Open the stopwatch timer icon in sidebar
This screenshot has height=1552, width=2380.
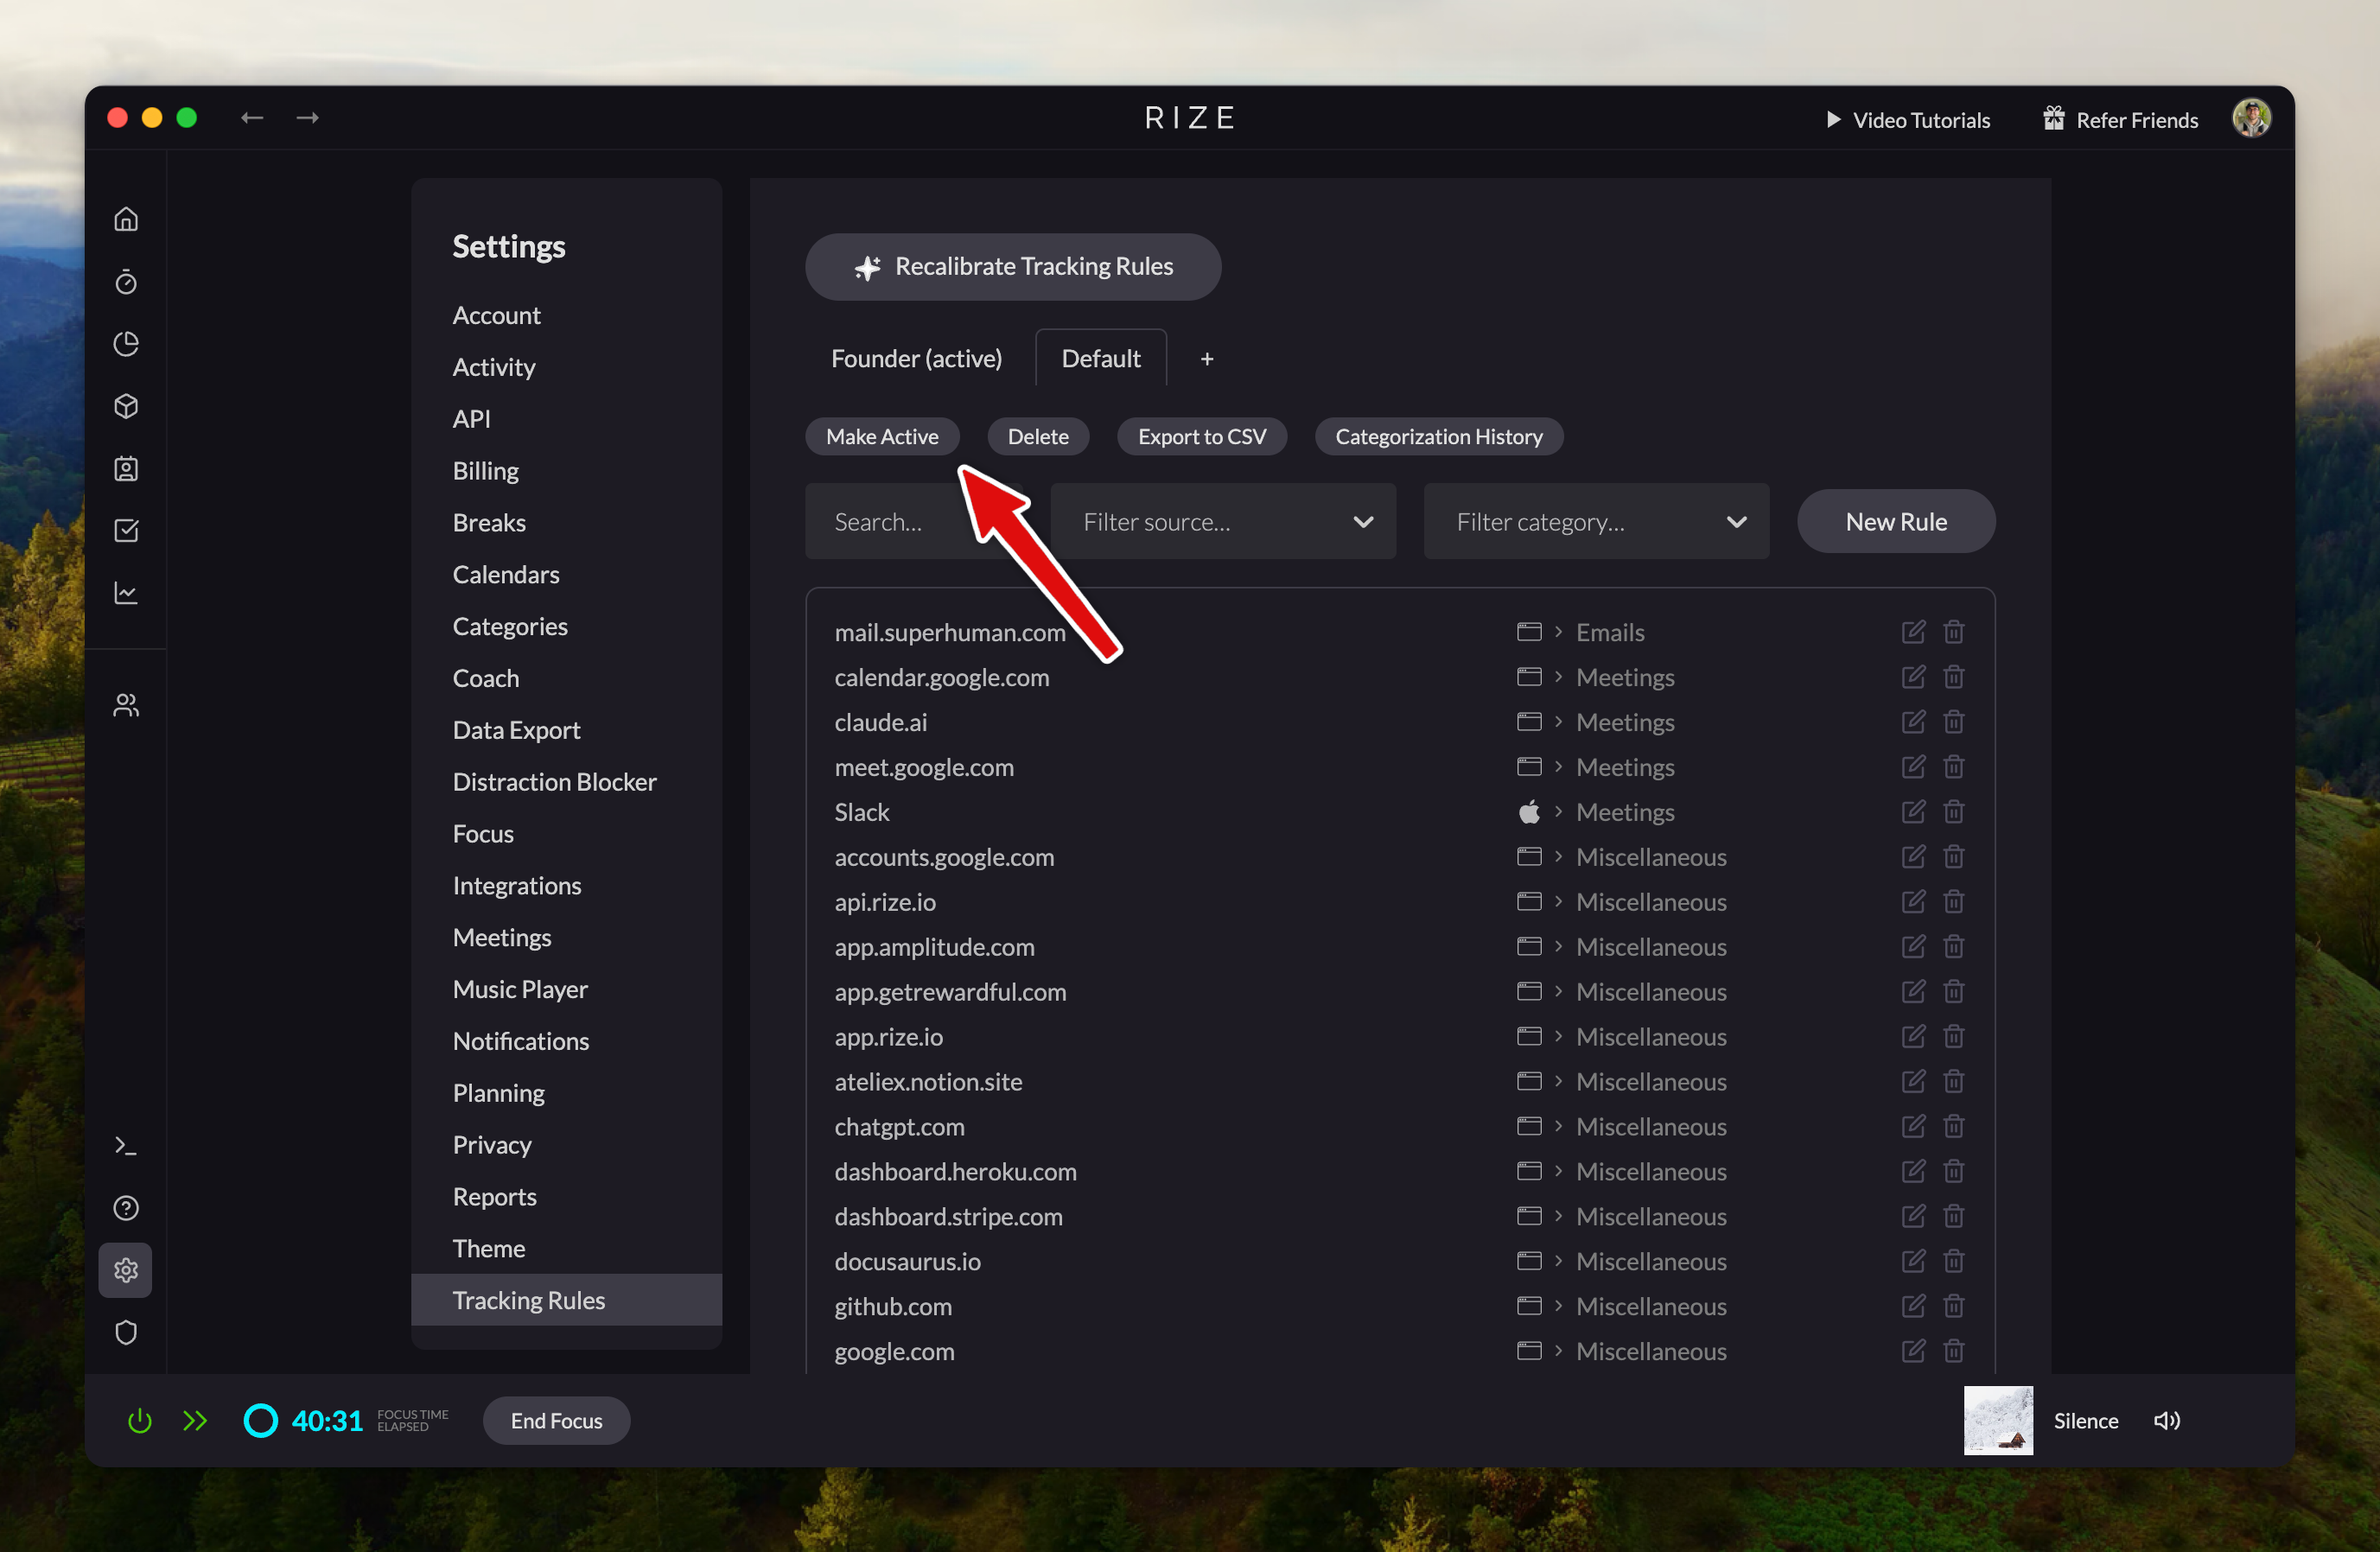pos(126,282)
